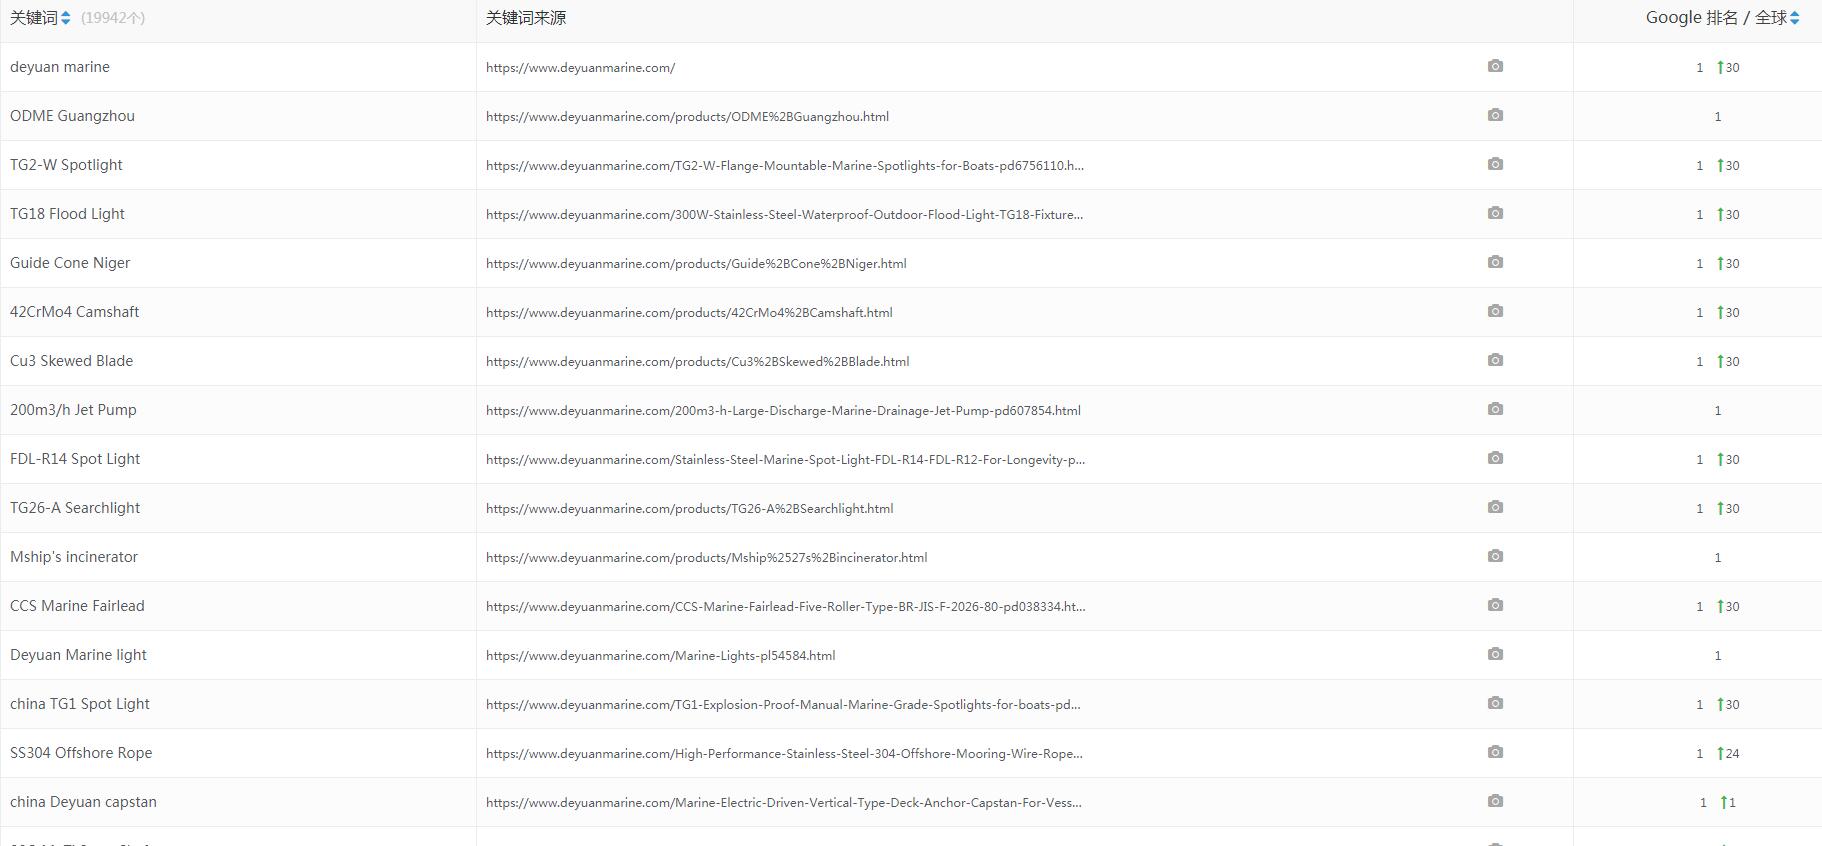Open Cu3%2BSkewed%2BBlade.html link
Viewport: 1822px width, 846px height.
coord(697,362)
